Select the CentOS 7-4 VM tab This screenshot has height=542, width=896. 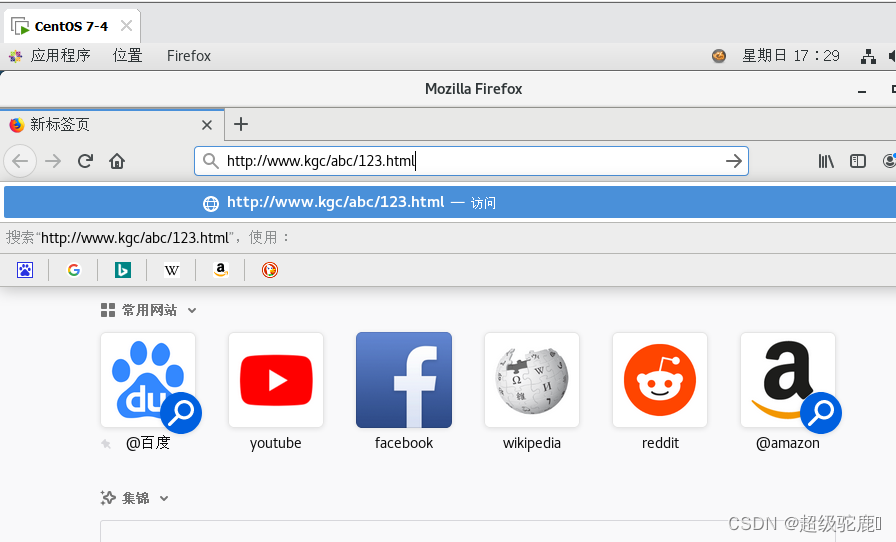point(71,26)
